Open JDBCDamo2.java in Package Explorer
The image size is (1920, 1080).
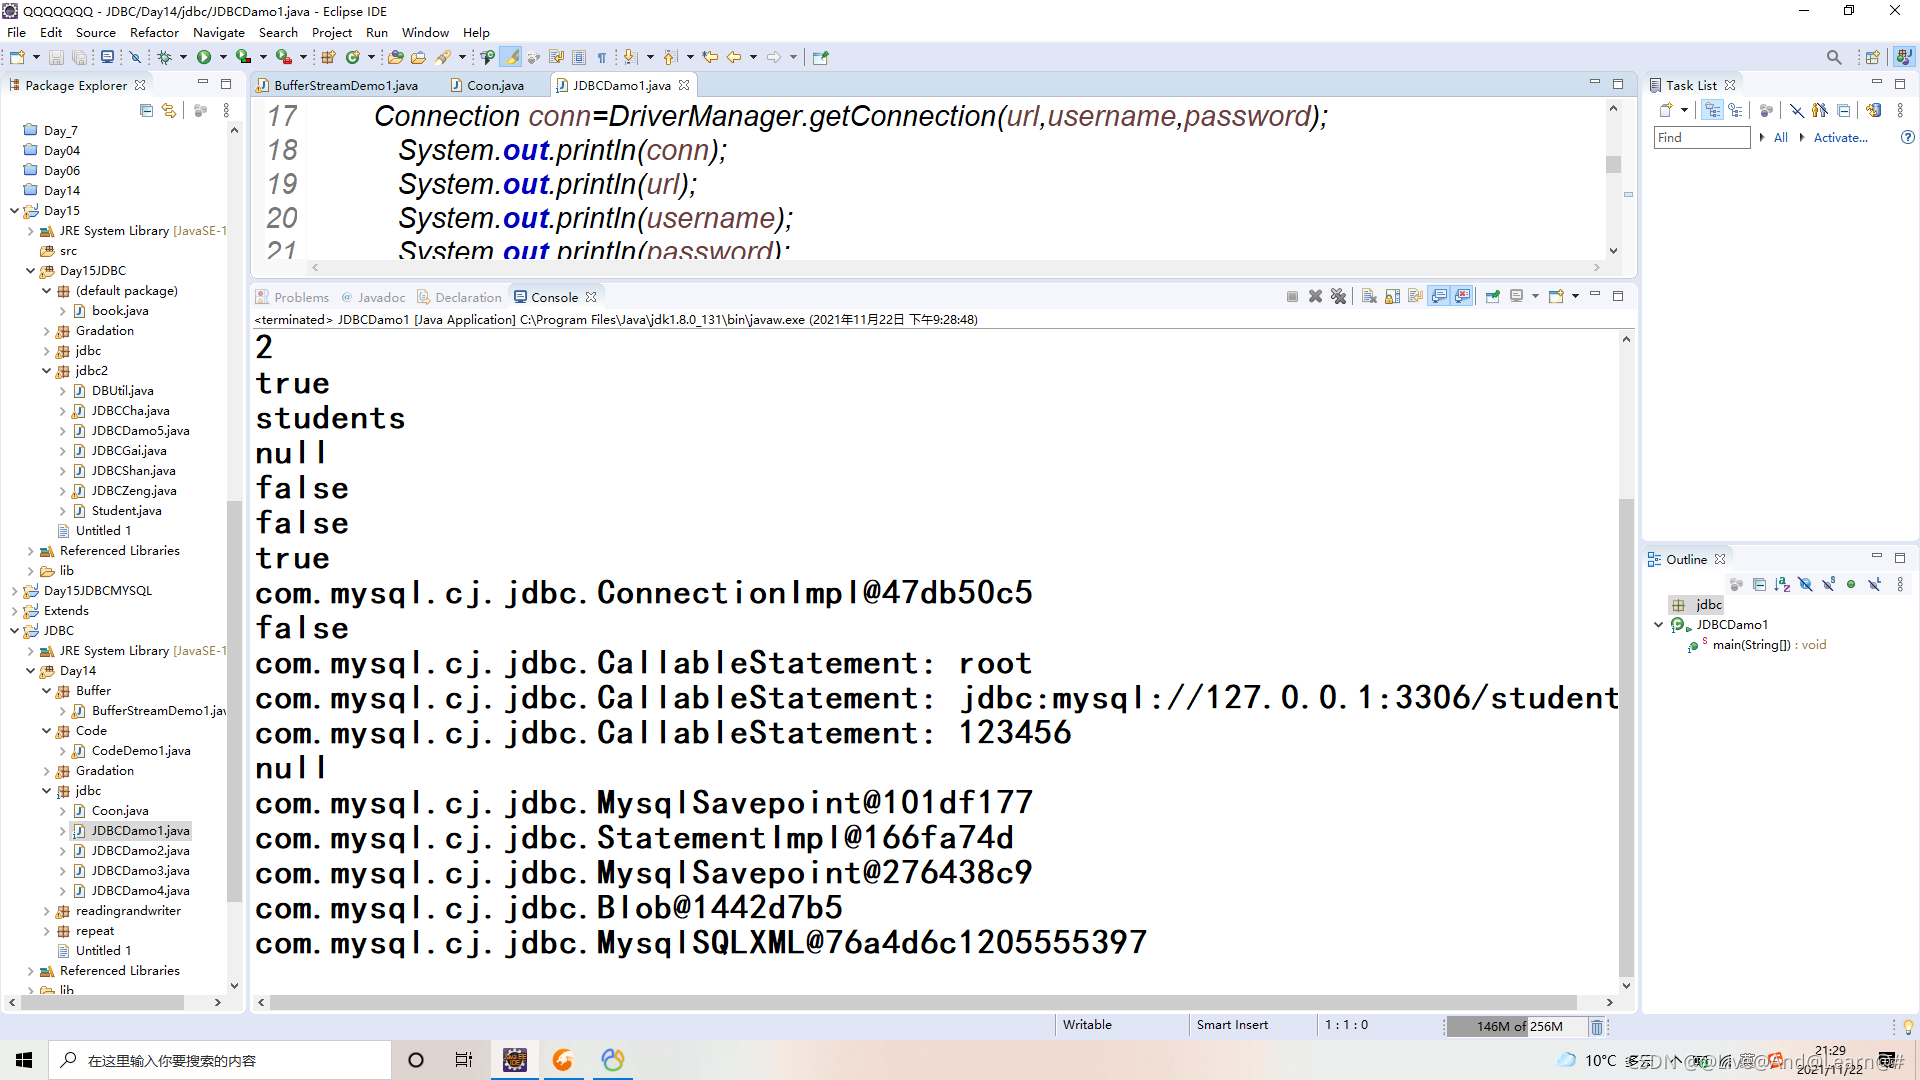[140, 851]
